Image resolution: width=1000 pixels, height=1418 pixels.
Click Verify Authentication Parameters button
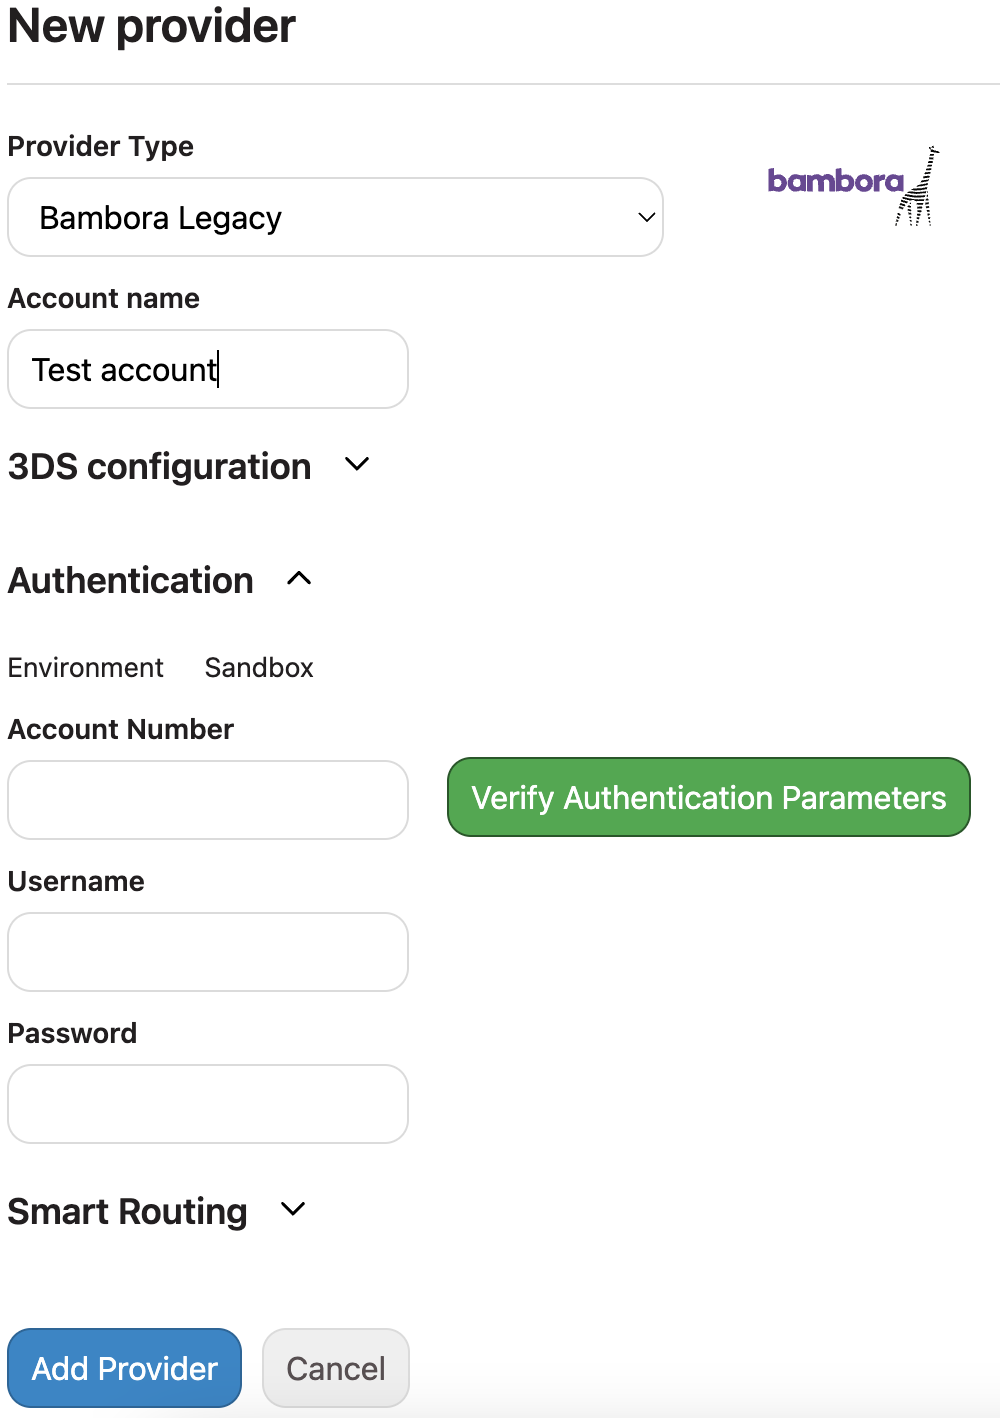(x=709, y=797)
